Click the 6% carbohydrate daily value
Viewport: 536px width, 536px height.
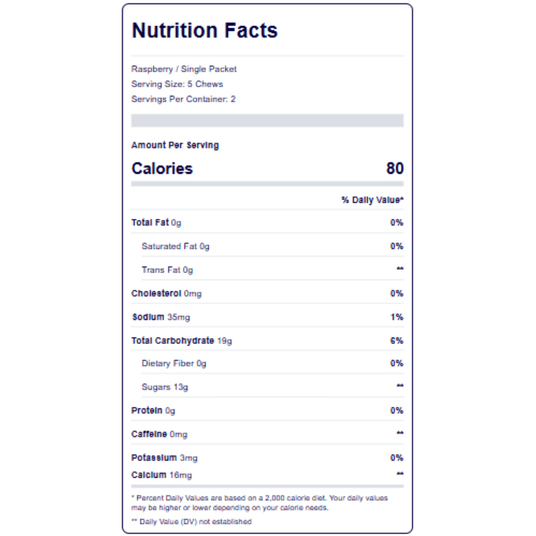(x=397, y=341)
